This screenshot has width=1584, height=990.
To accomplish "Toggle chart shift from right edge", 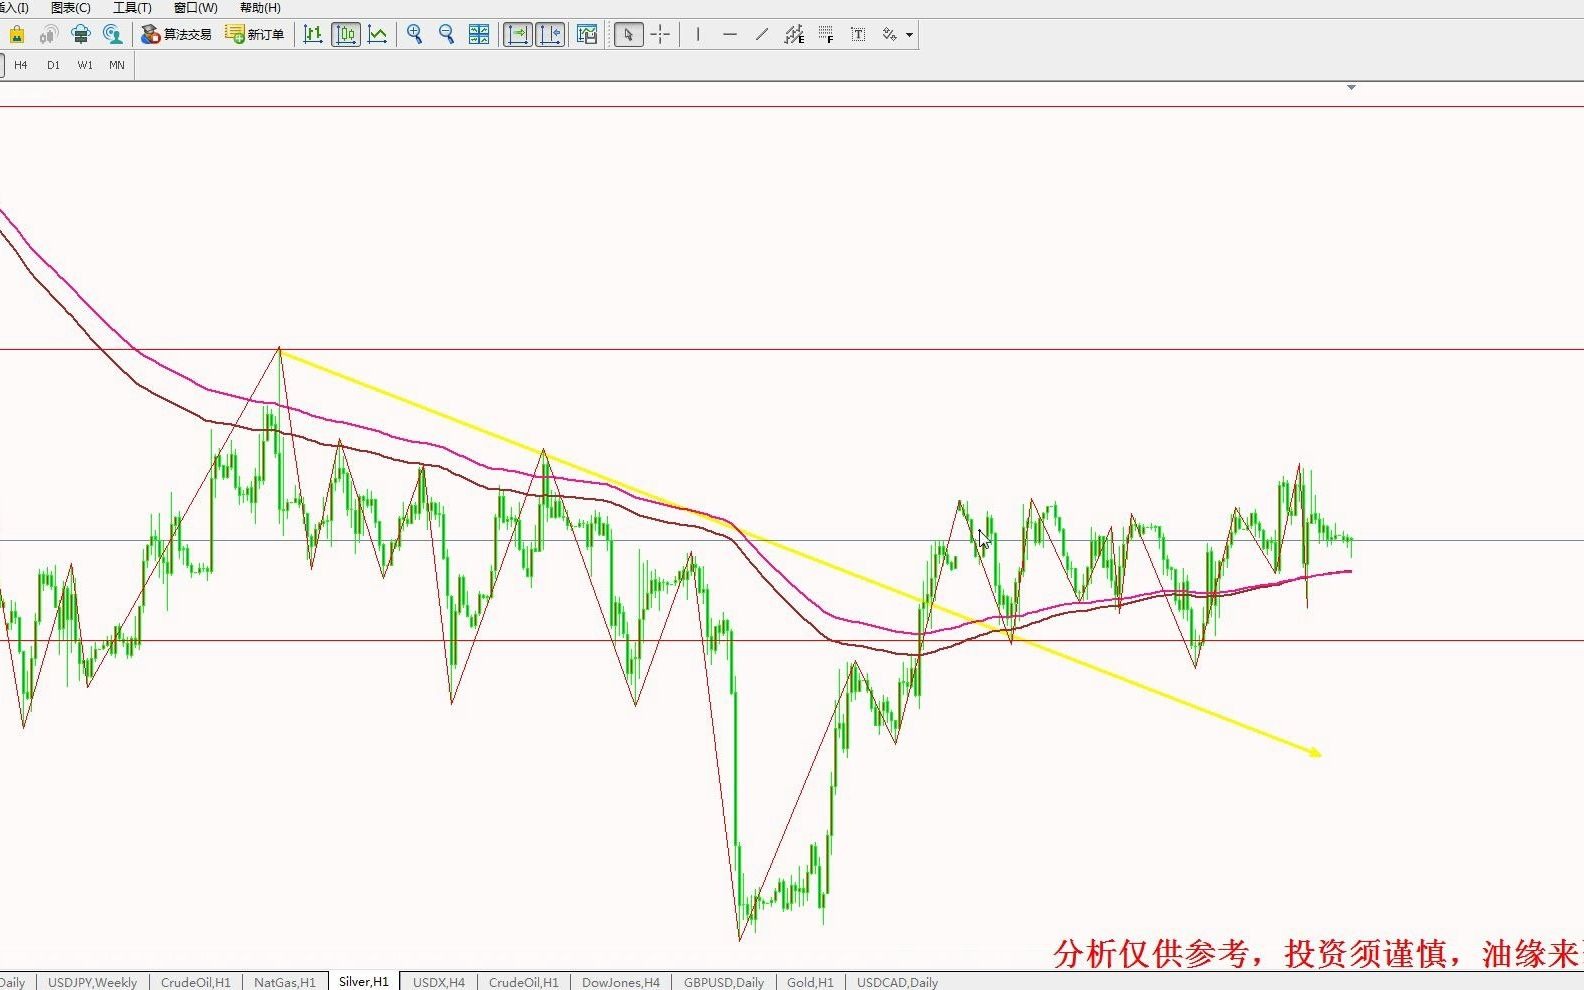I will [550, 35].
